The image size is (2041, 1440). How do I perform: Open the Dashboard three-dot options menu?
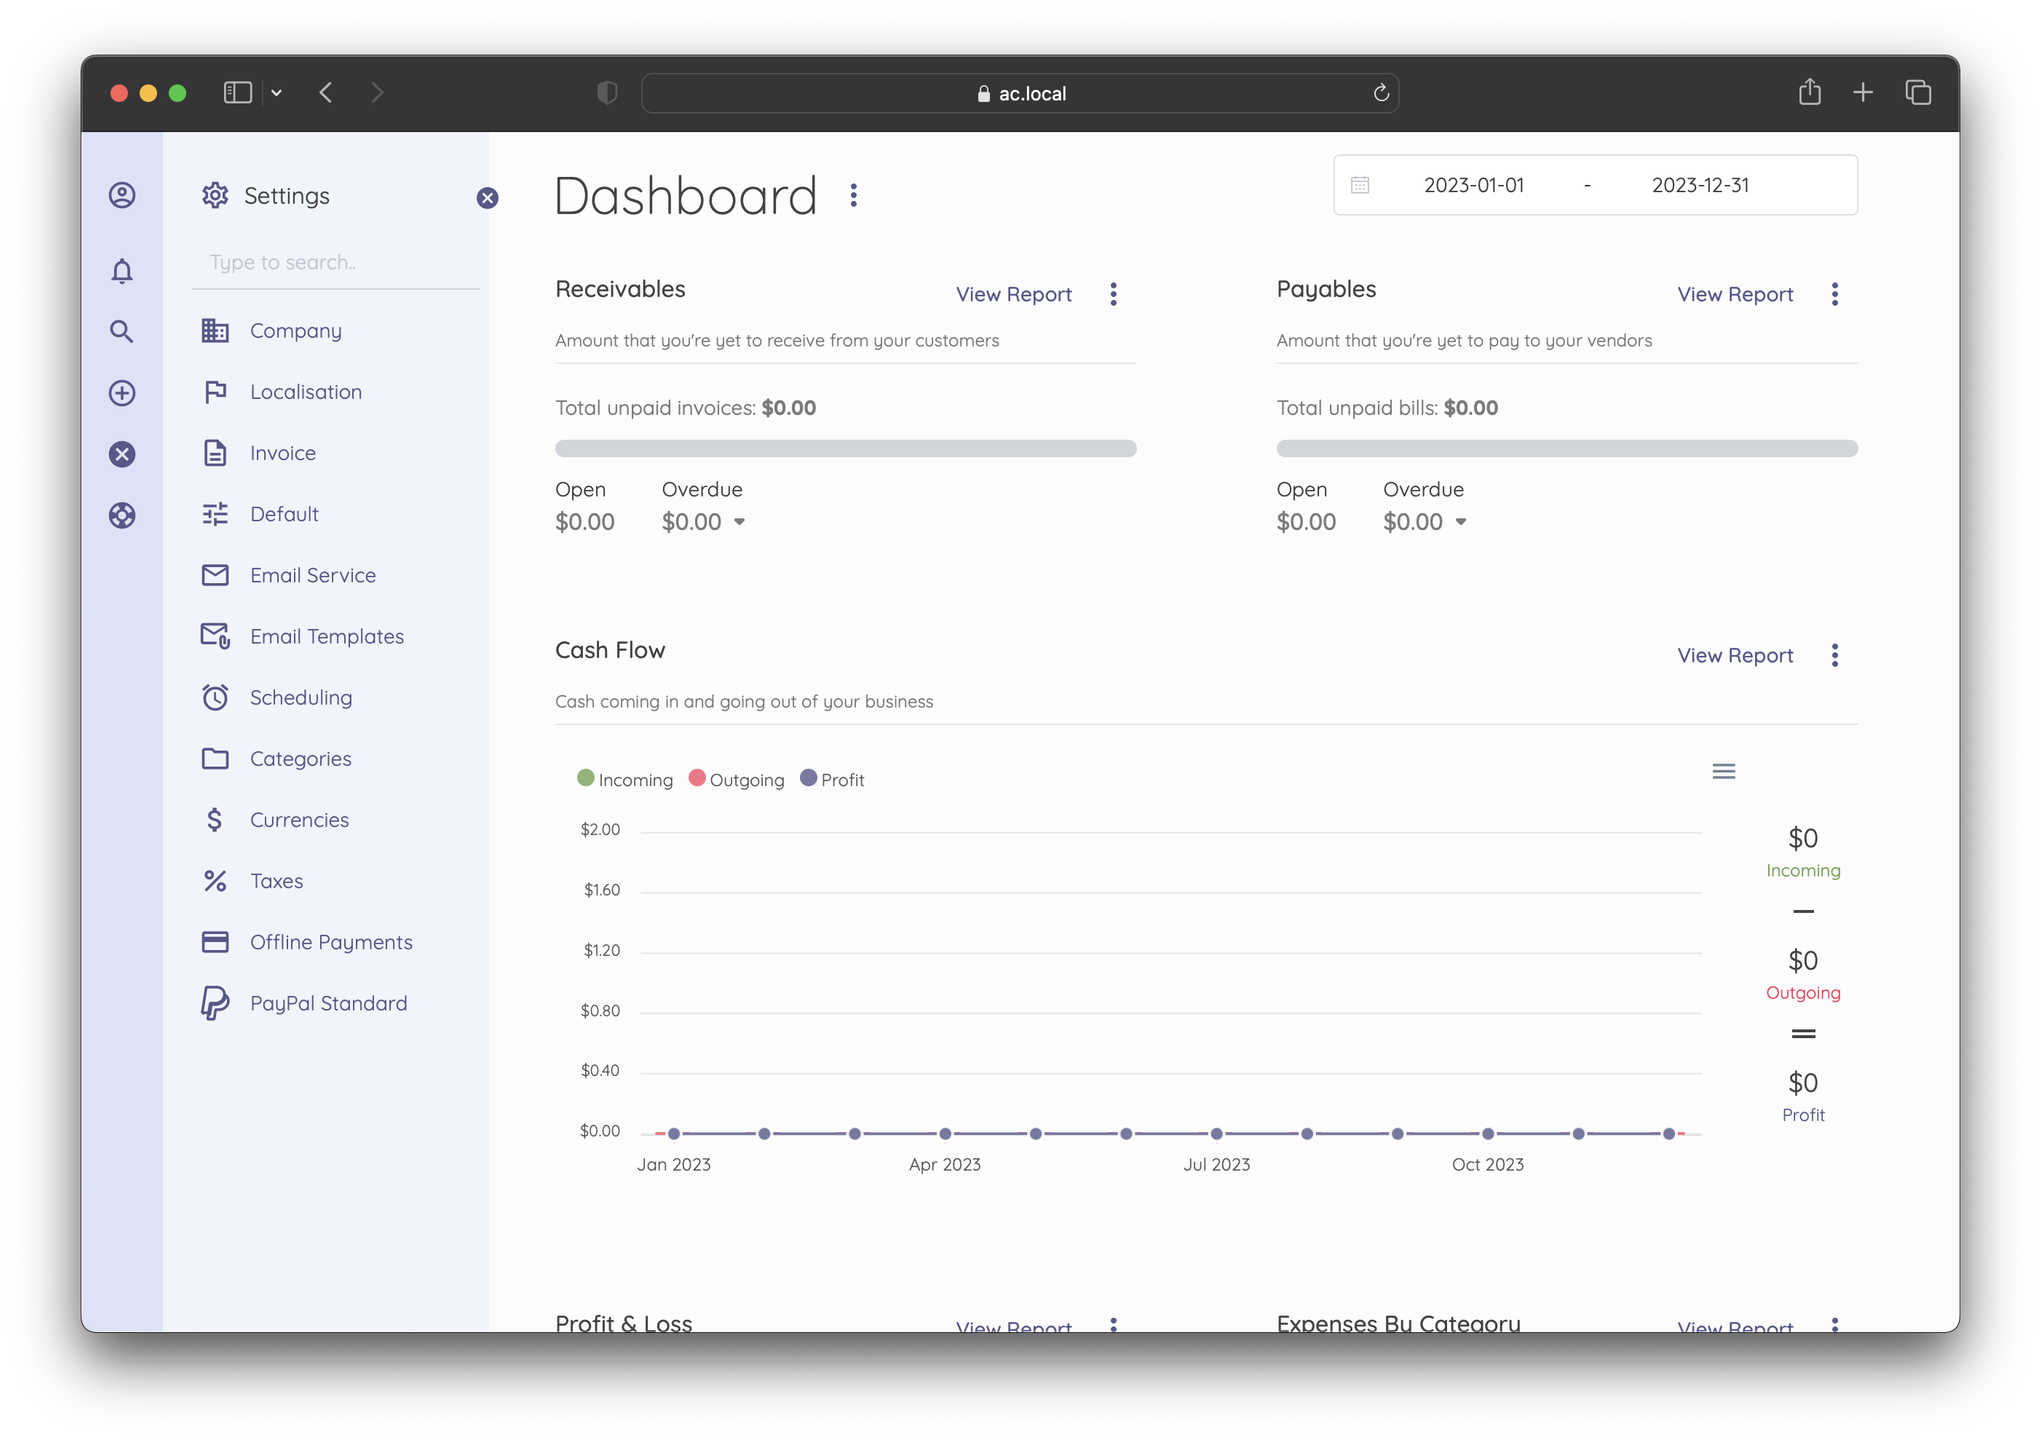[x=853, y=195]
